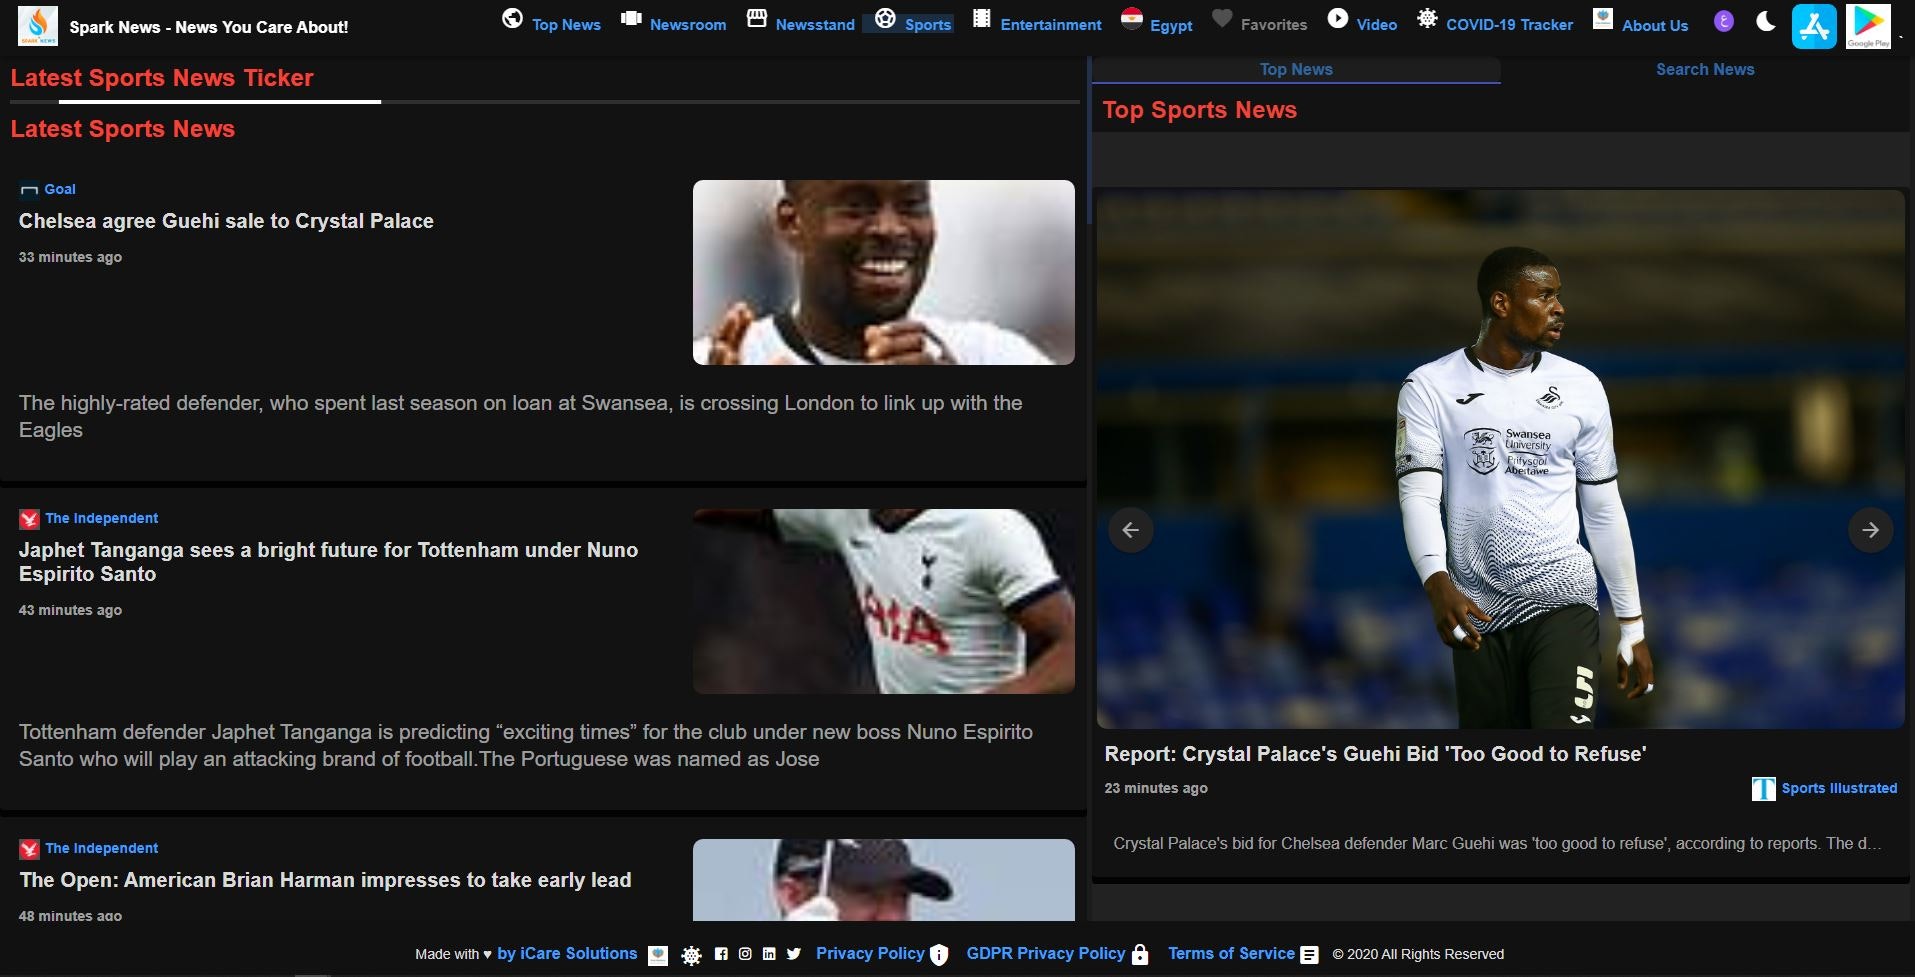Go back using the carousel left arrow
Image resolution: width=1915 pixels, height=977 pixels.
pyautogui.click(x=1131, y=529)
